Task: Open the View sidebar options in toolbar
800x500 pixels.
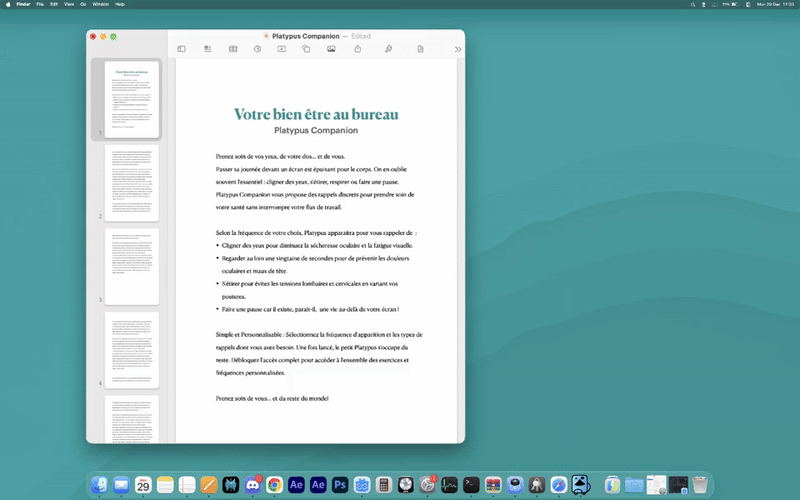Action: (181, 49)
